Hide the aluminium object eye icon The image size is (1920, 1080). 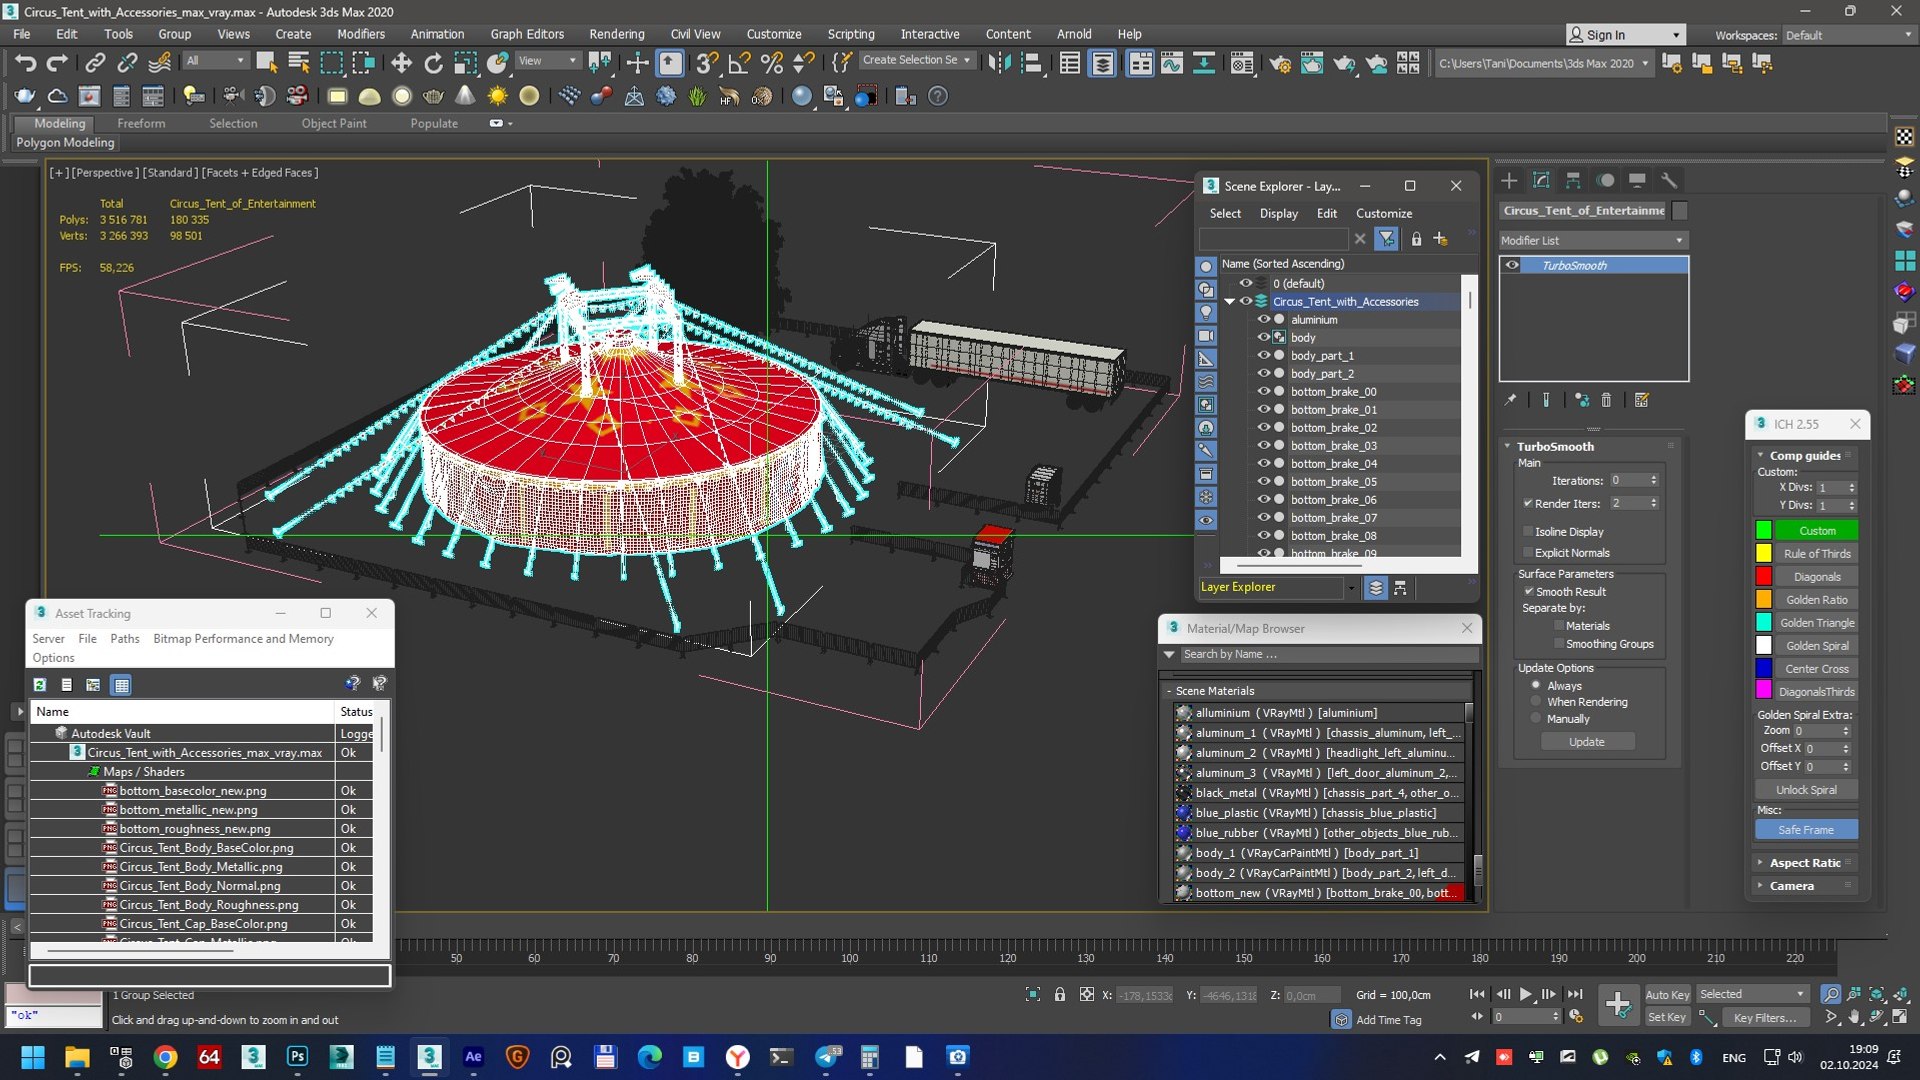(1263, 319)
